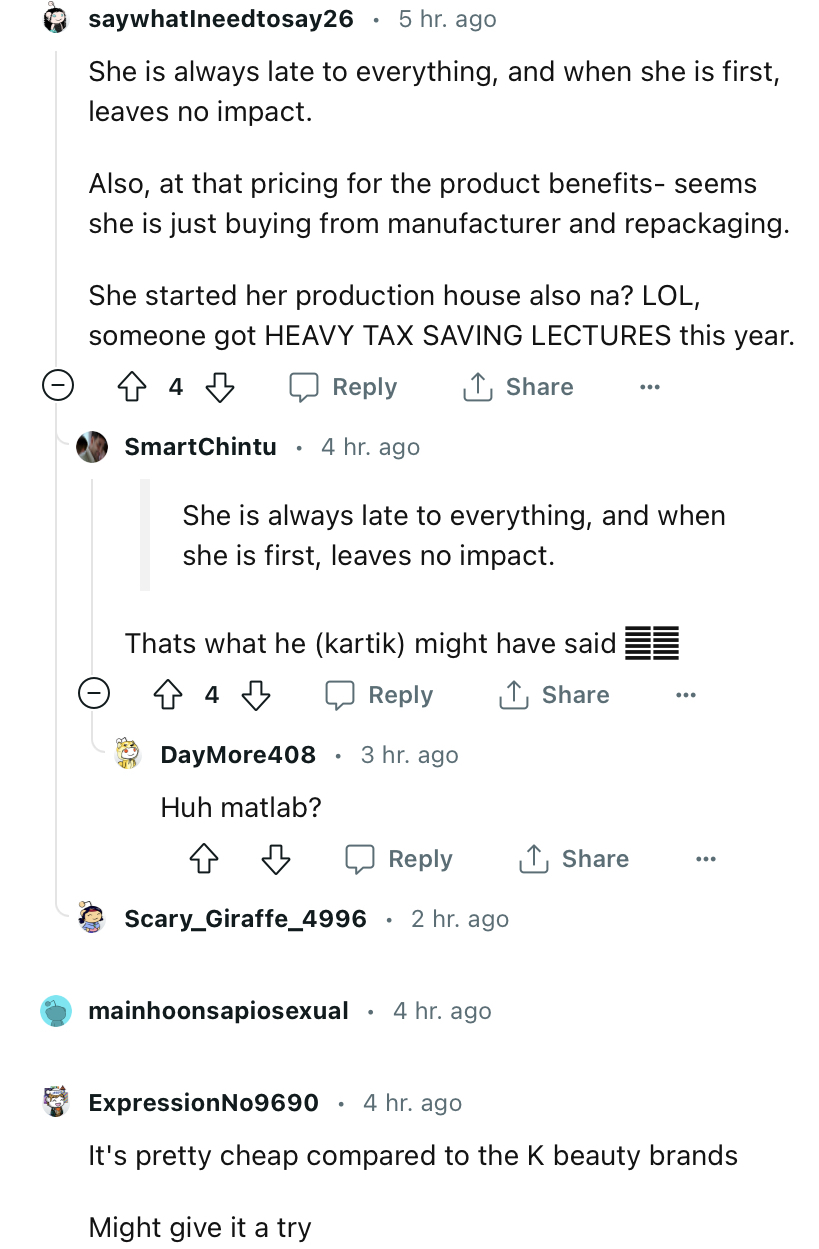
Task: Downvote saywhatIneedtosay26's comment
Action: 219,387
